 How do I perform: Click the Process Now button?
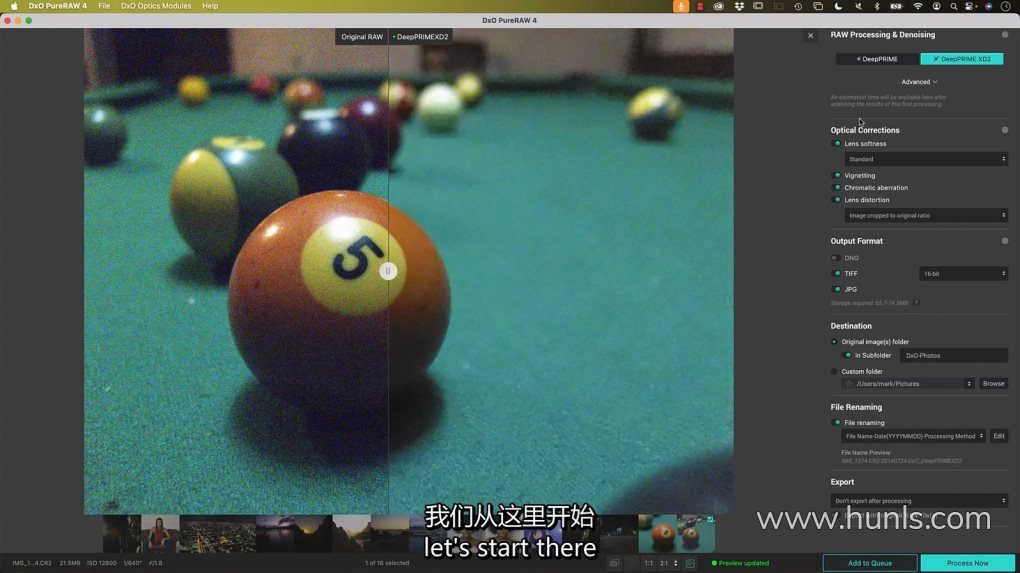pyautogui.click(x=967, y=563)
